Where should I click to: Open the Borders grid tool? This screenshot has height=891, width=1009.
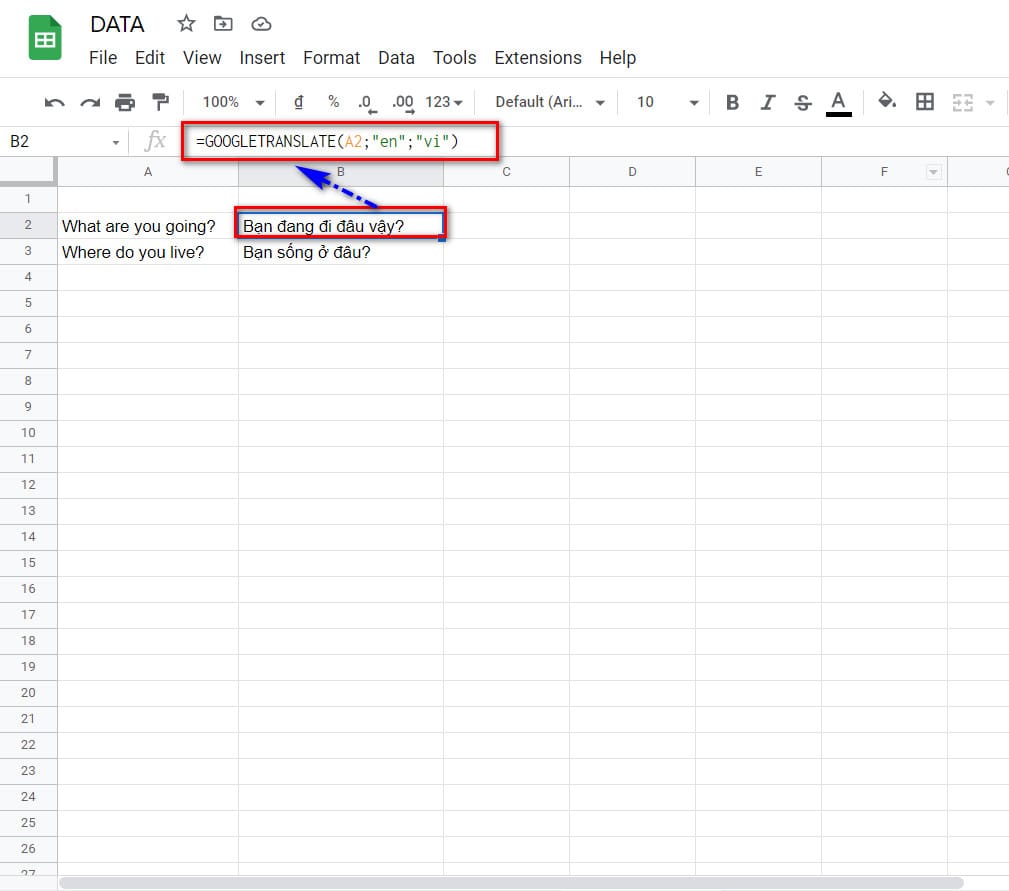(925, 102)
